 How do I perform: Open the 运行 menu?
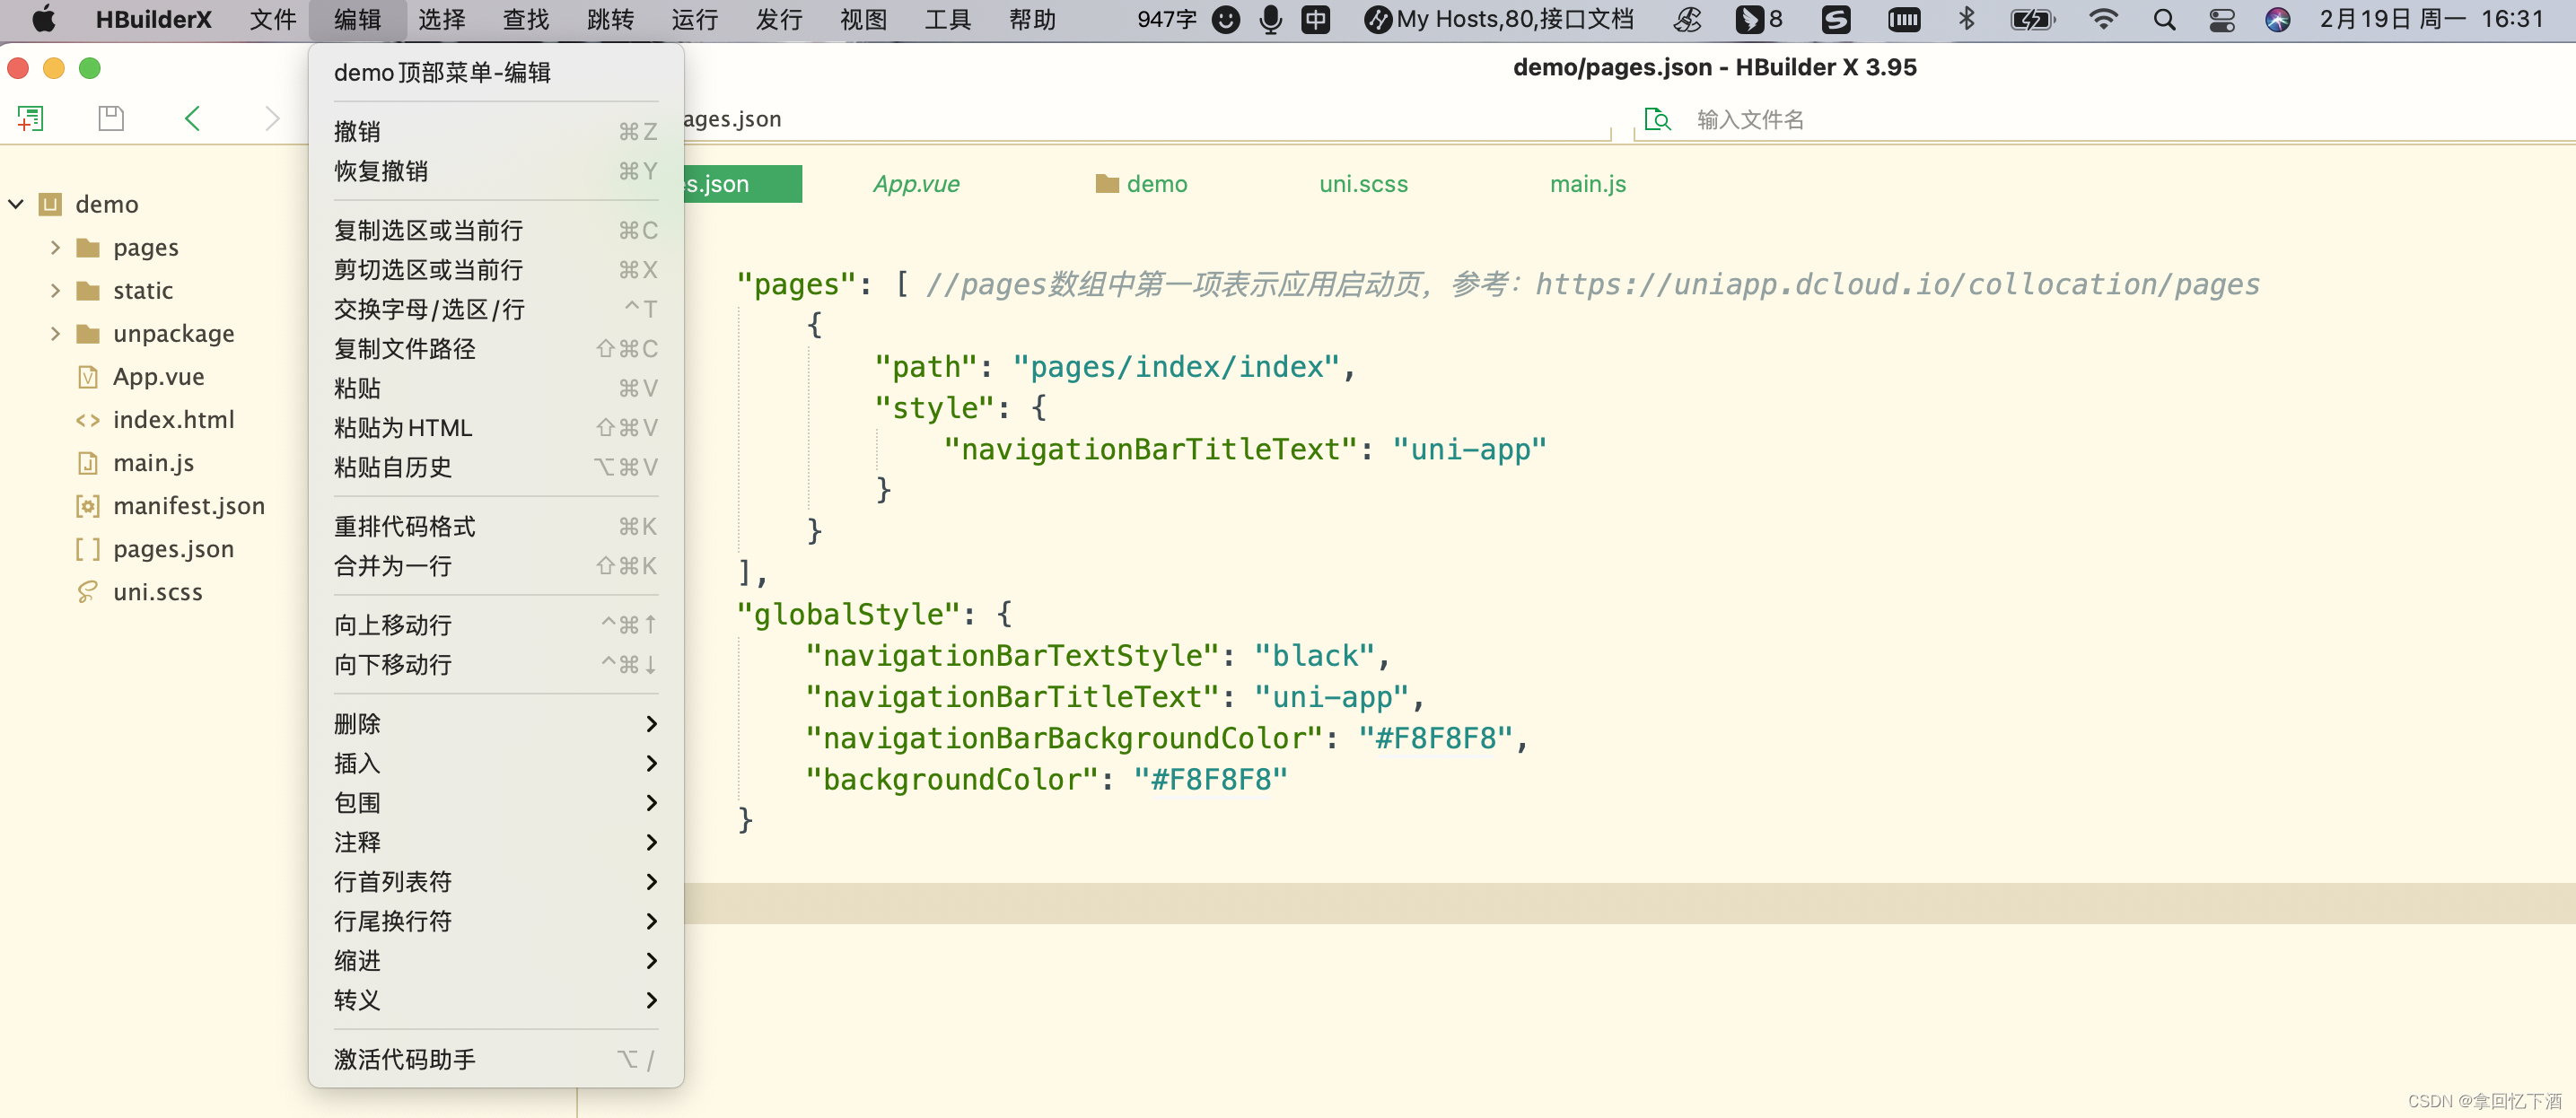[695, 19]
